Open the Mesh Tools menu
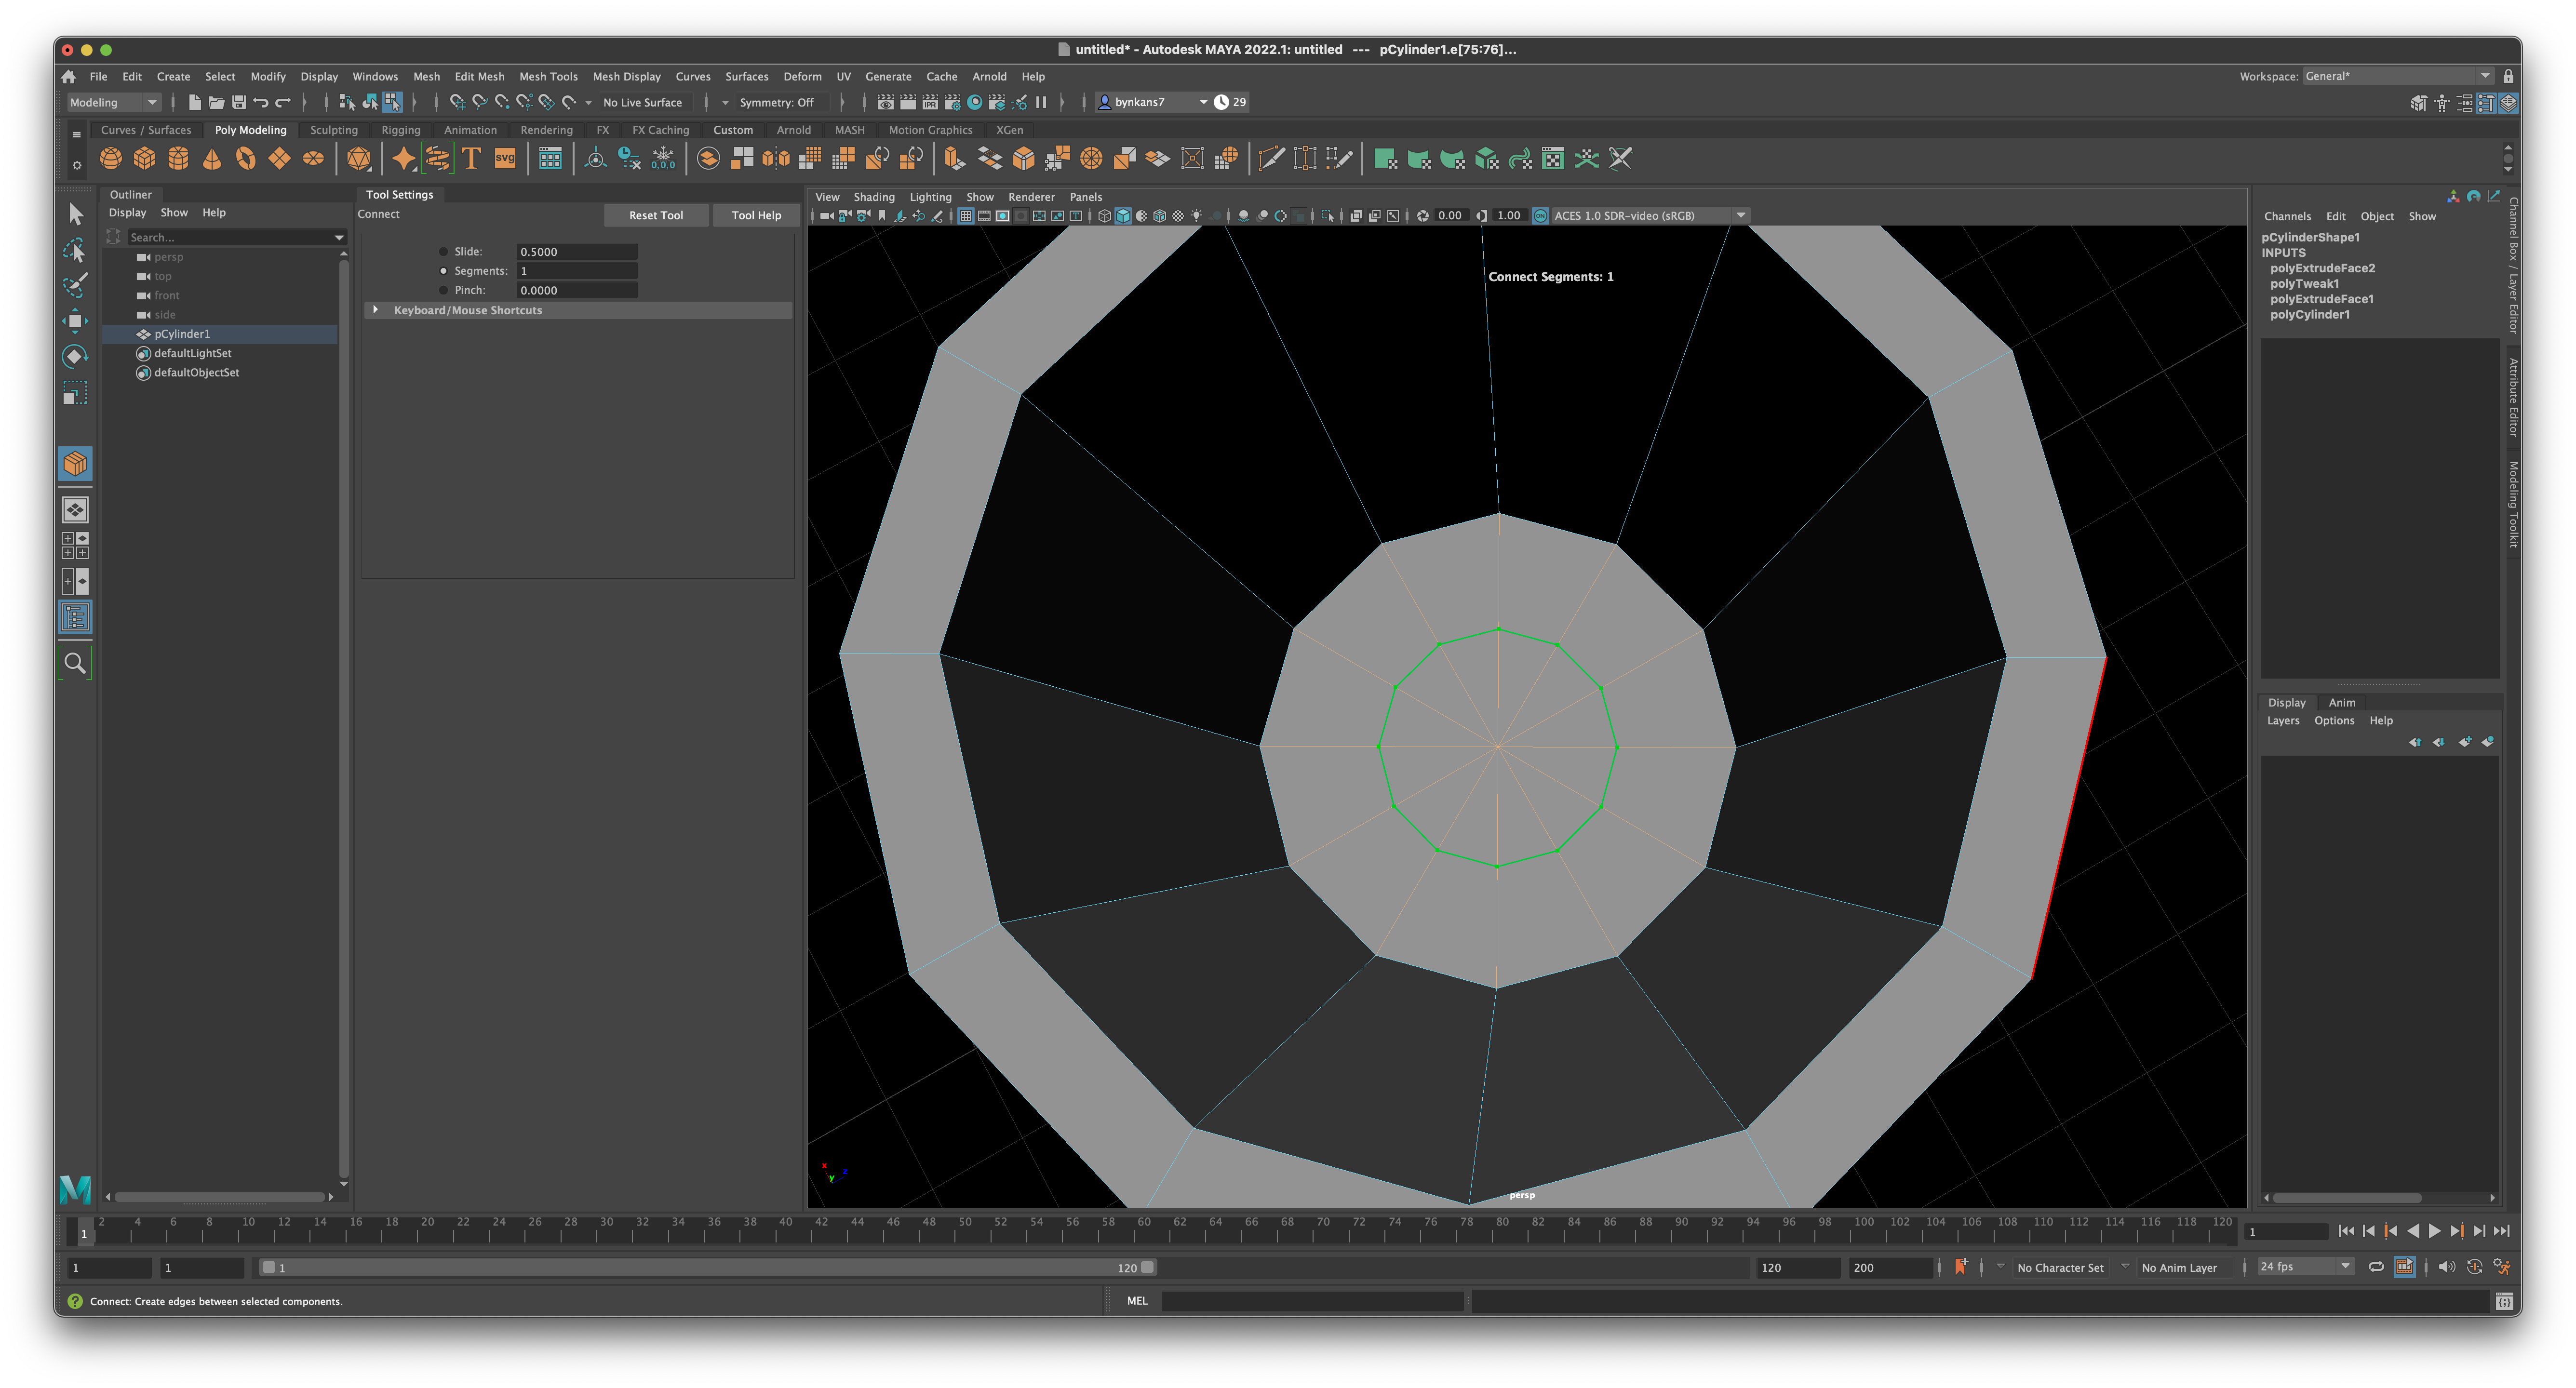2576x1388 pixels. (x=548, y=76)
